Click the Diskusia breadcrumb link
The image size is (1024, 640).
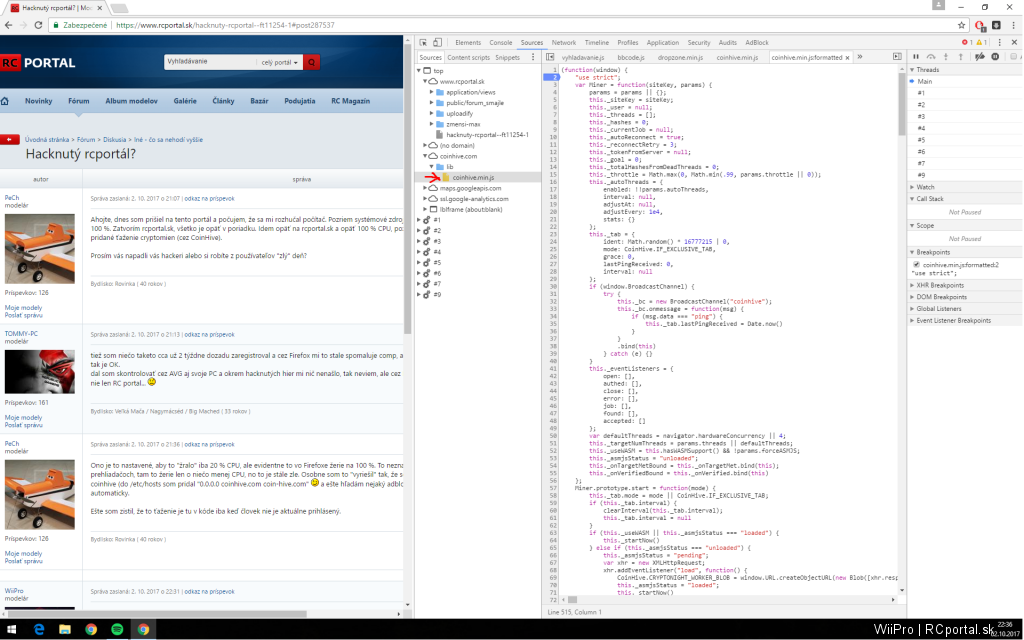(115, 140)
